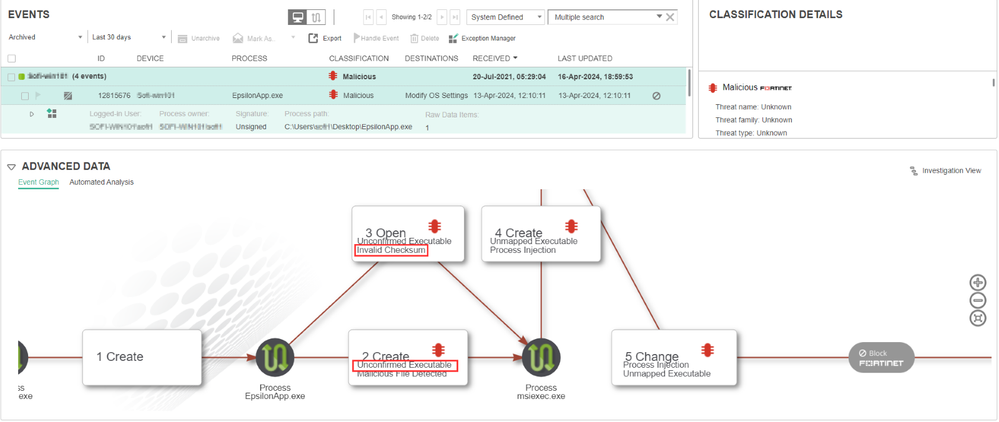This screenshot has height=422, width=999.
Task: Sort by LAST UPDATED column header
Action: 585,58
